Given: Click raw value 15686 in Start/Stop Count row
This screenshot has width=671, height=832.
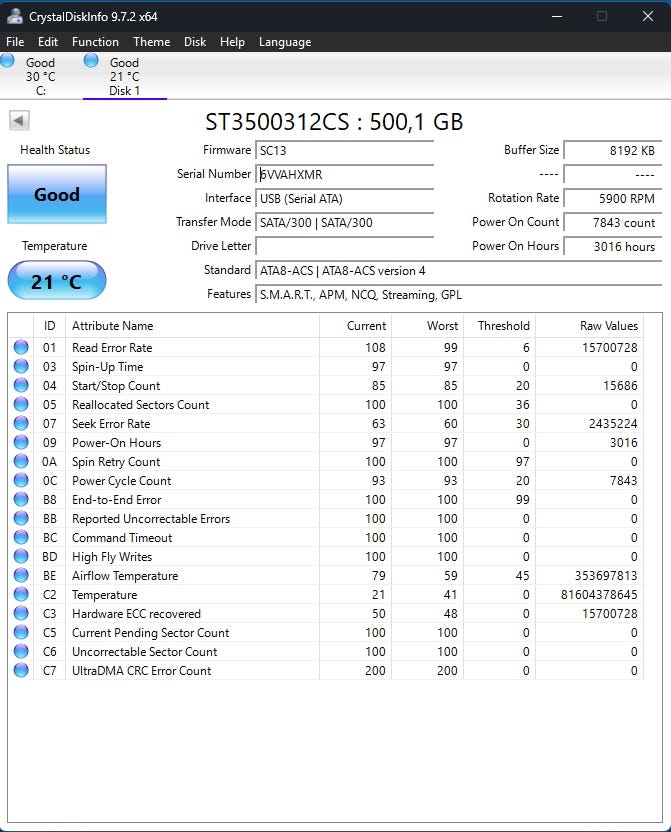Looking at the screenshot, I should pos(620,386).
